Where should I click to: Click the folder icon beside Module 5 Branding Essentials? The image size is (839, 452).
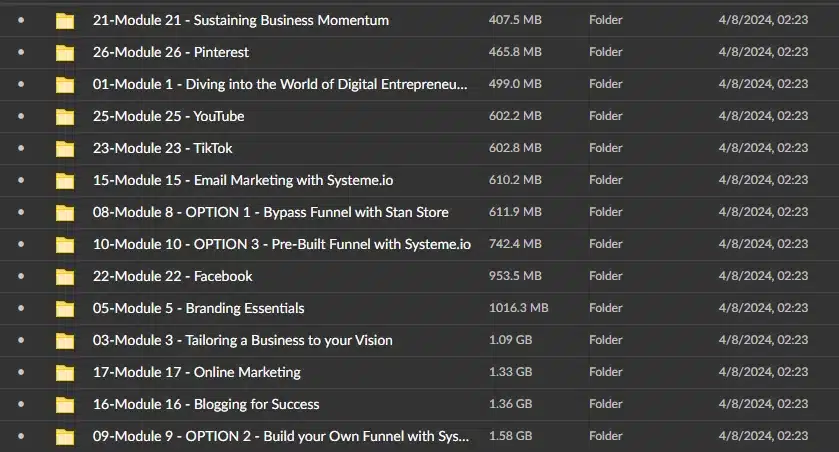65,309
